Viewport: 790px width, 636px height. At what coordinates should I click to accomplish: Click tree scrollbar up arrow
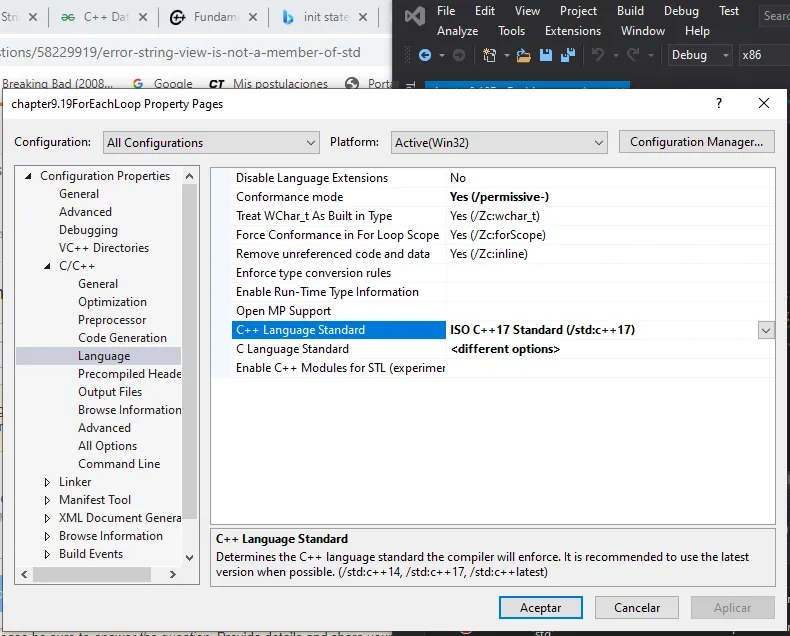tap(189, 176)
